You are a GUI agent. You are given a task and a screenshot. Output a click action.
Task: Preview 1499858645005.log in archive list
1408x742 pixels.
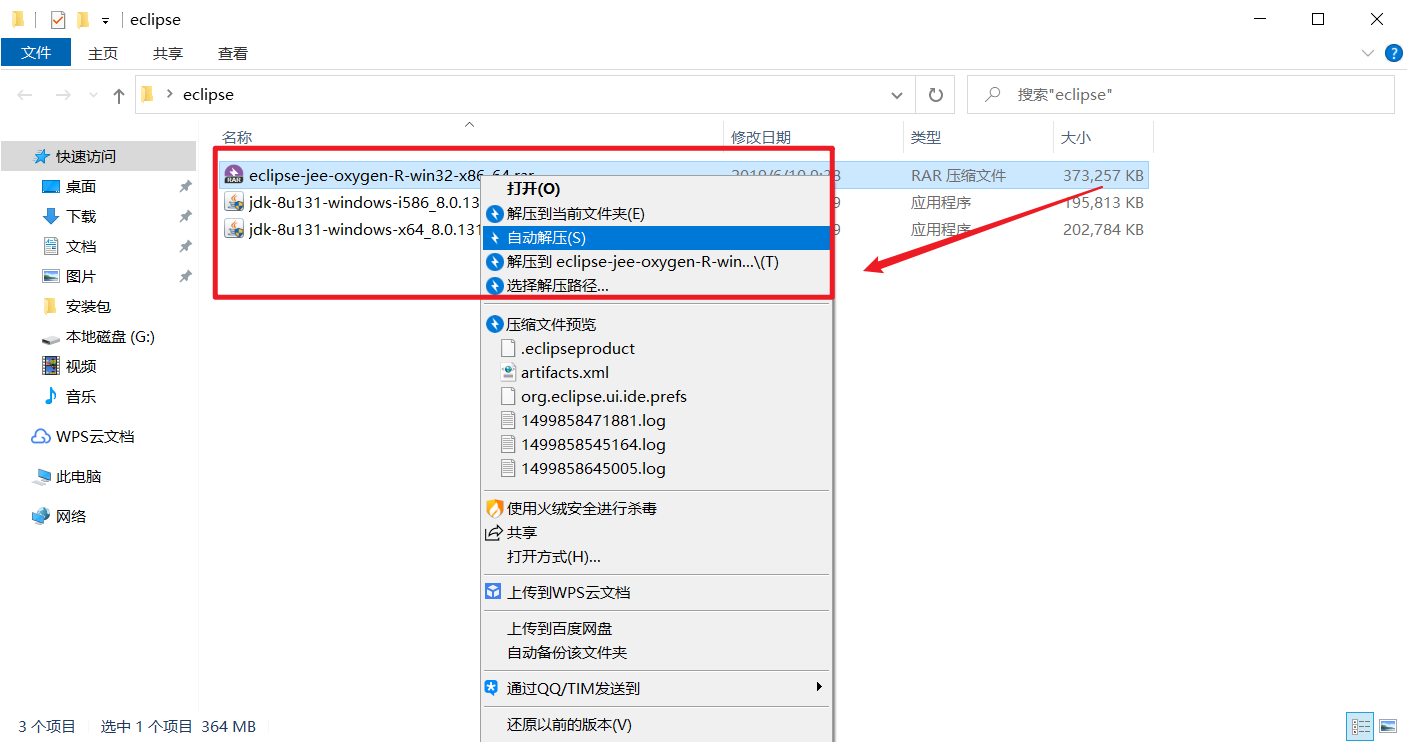pyautogui.click(x=656, y=468)
